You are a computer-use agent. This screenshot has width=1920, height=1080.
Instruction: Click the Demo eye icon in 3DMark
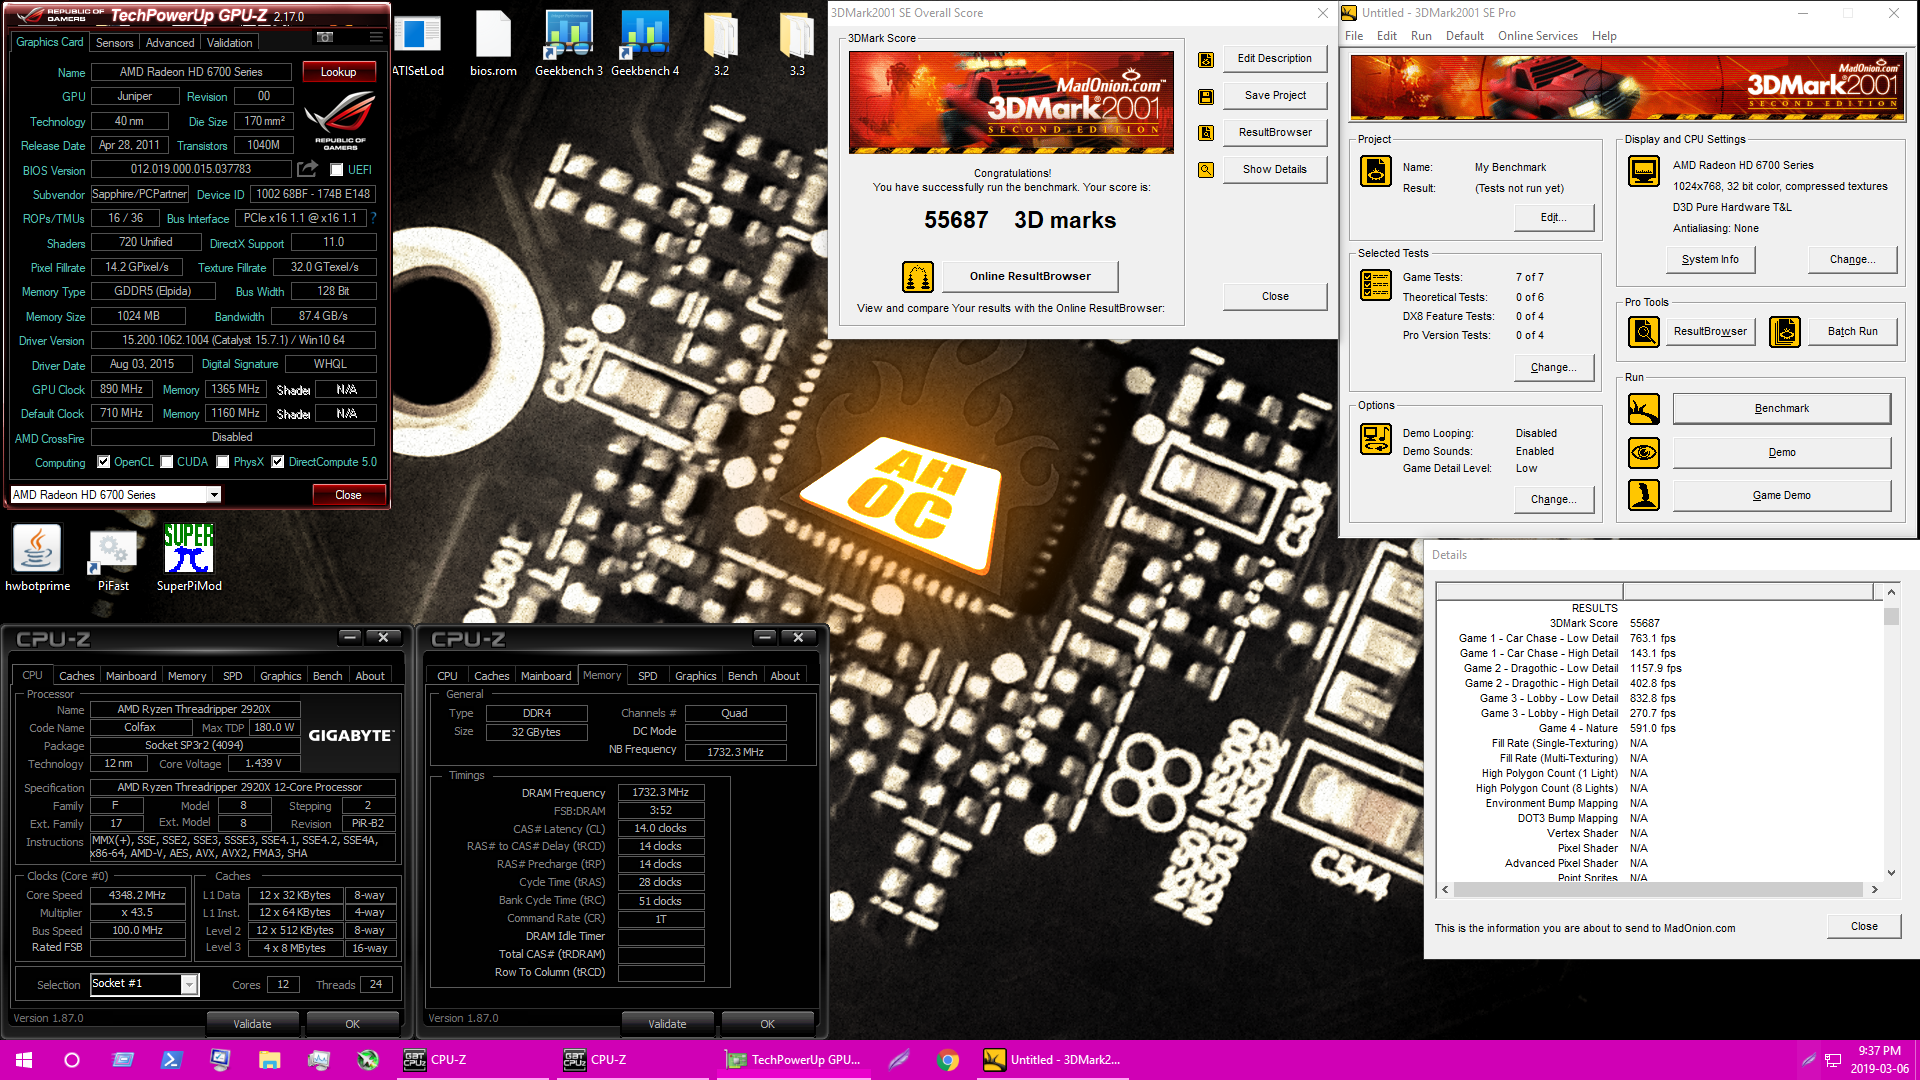click(1643, 452)
